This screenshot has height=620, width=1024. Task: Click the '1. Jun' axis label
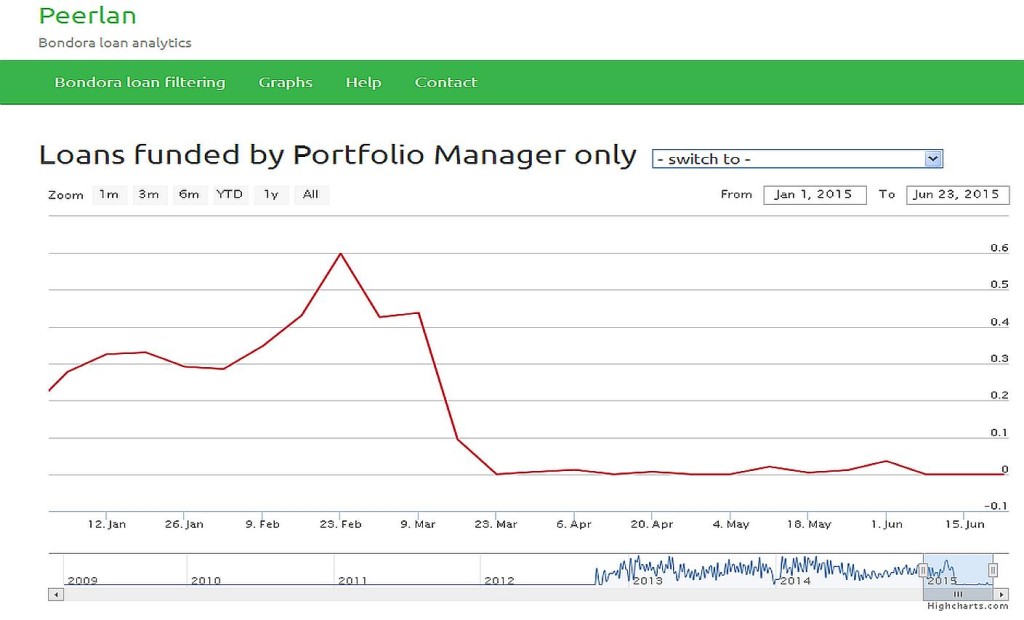click(x=887, y=524)
